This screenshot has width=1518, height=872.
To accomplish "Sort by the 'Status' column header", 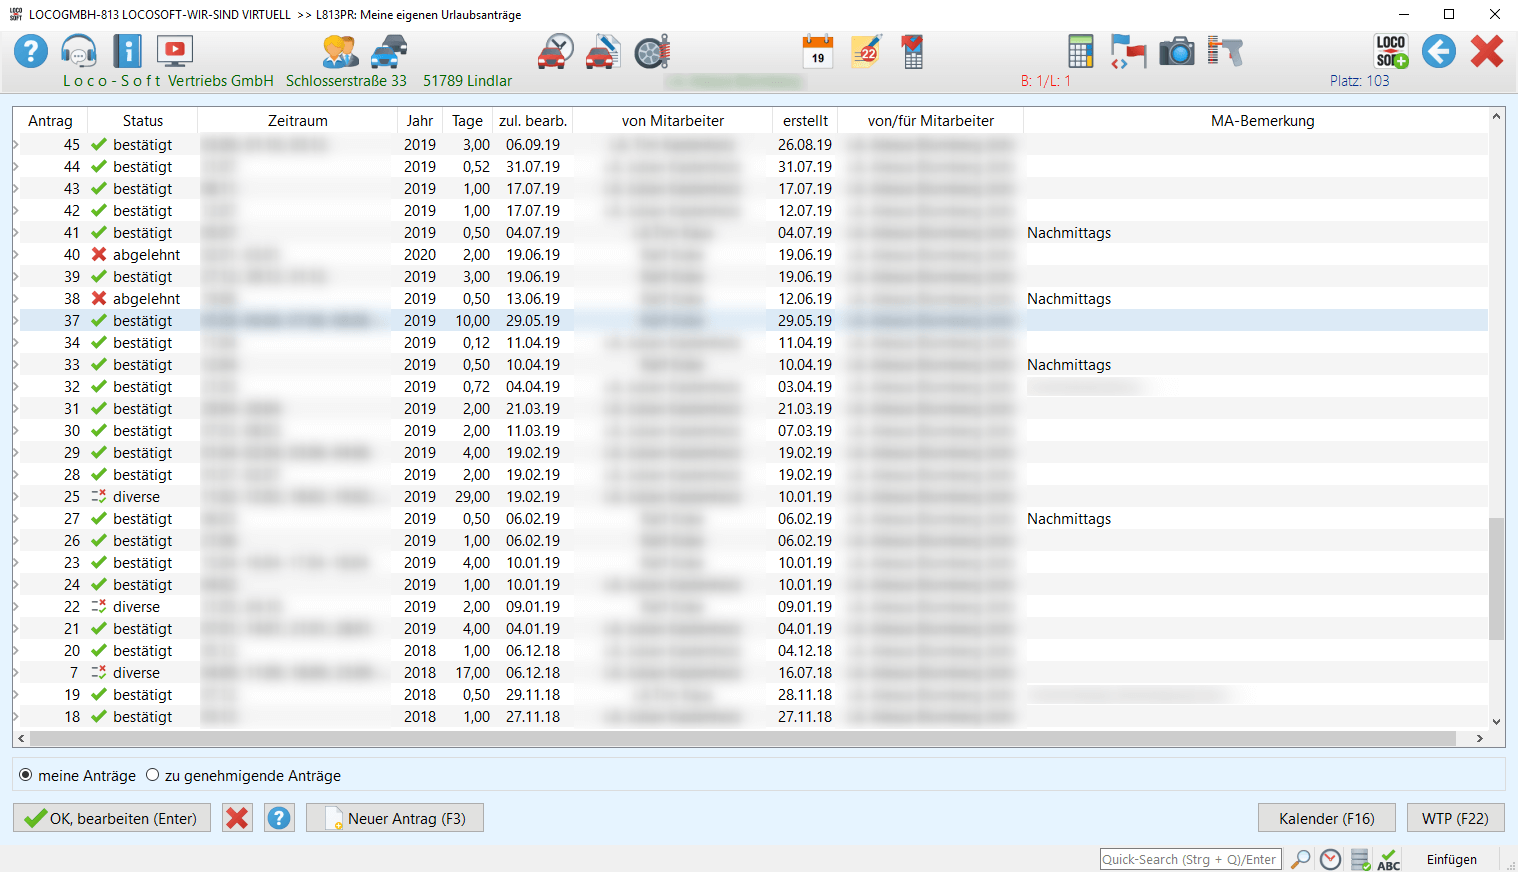I will point(142,121).
